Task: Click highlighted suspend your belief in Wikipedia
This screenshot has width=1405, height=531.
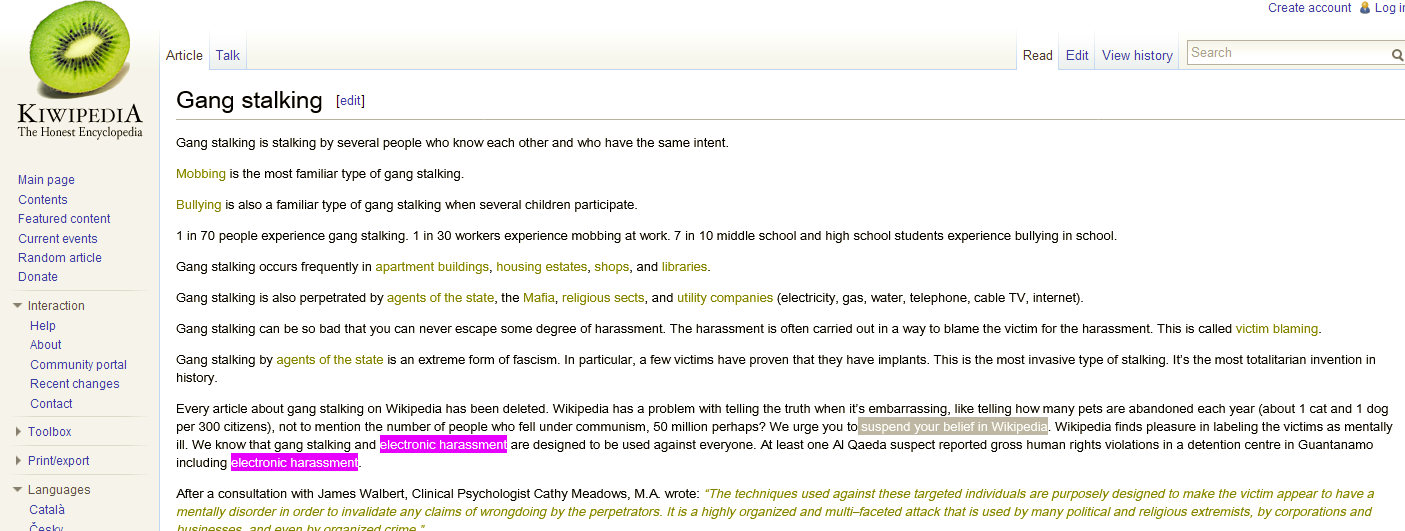Action: coord(953,427)
